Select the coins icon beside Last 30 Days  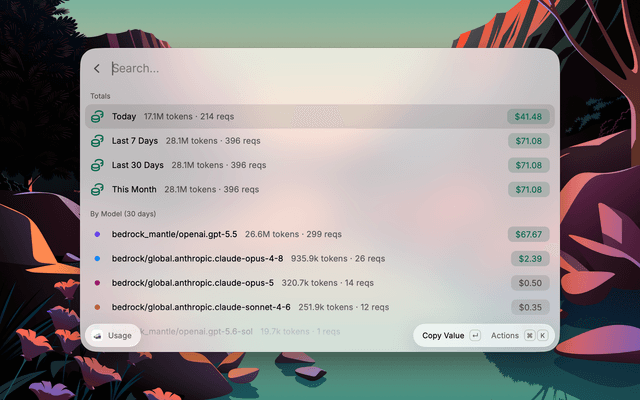pos(97,165)
